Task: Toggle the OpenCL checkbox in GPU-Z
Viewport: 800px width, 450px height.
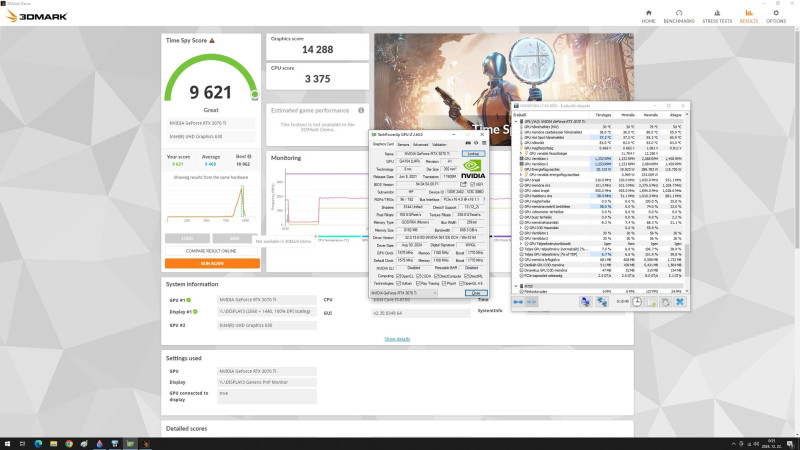Action: tap(399, 276)
